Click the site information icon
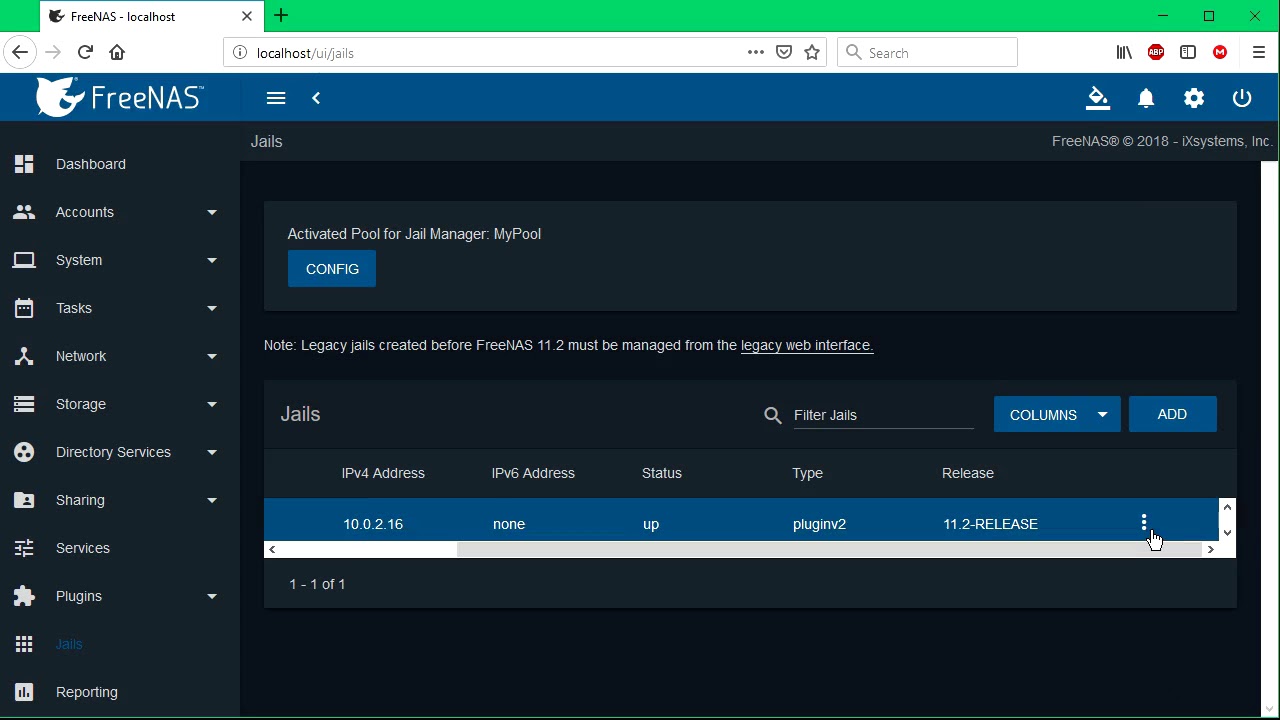This screenshot has height=720, width=1280. point(240,53)
